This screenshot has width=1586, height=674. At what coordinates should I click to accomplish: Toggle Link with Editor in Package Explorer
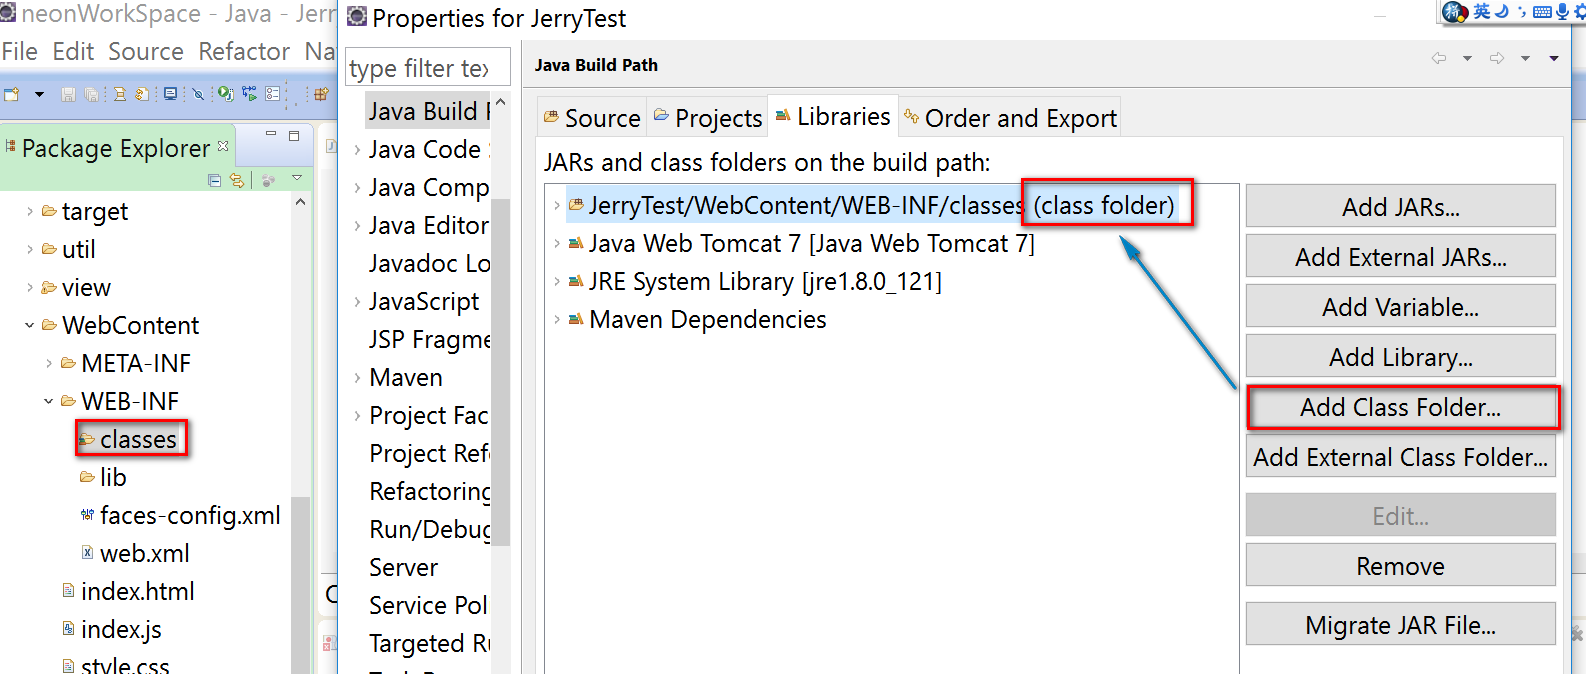click(x=237, y=181)
